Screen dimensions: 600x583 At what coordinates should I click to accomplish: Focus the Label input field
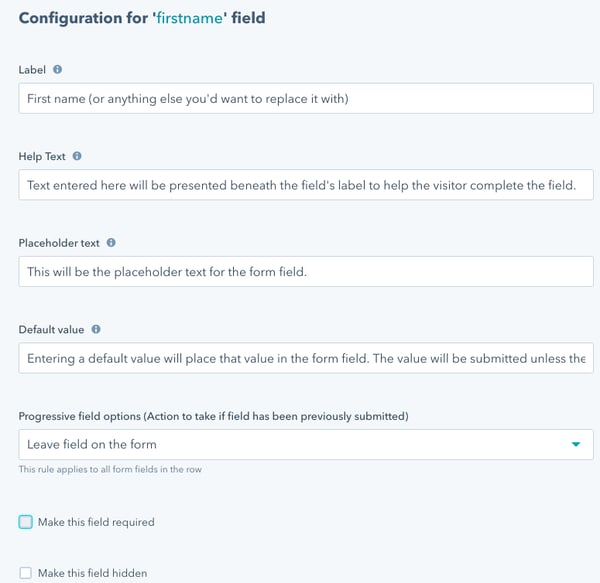(305, 98)
